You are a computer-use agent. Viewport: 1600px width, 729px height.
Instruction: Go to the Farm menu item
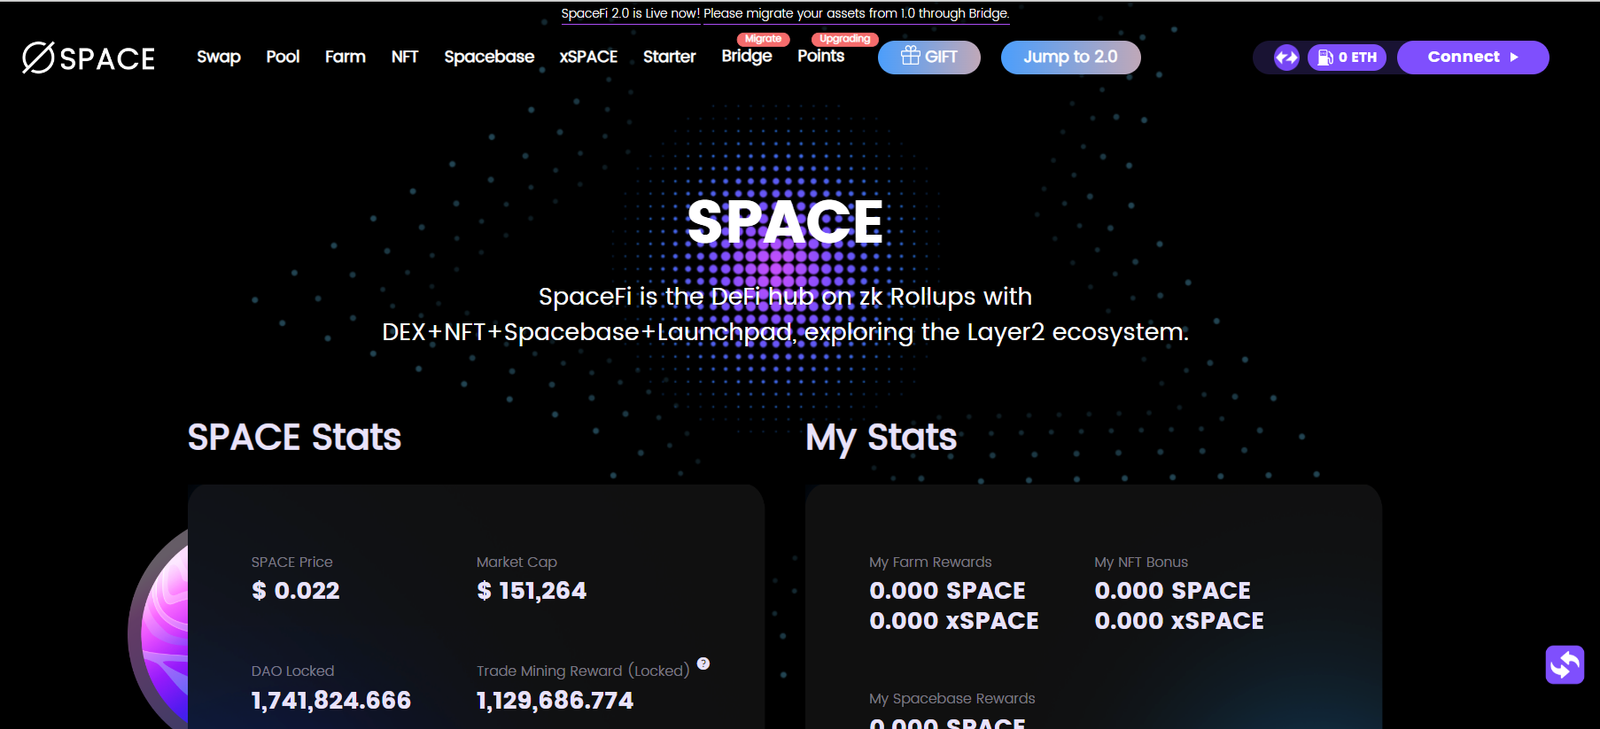[345, 57]
